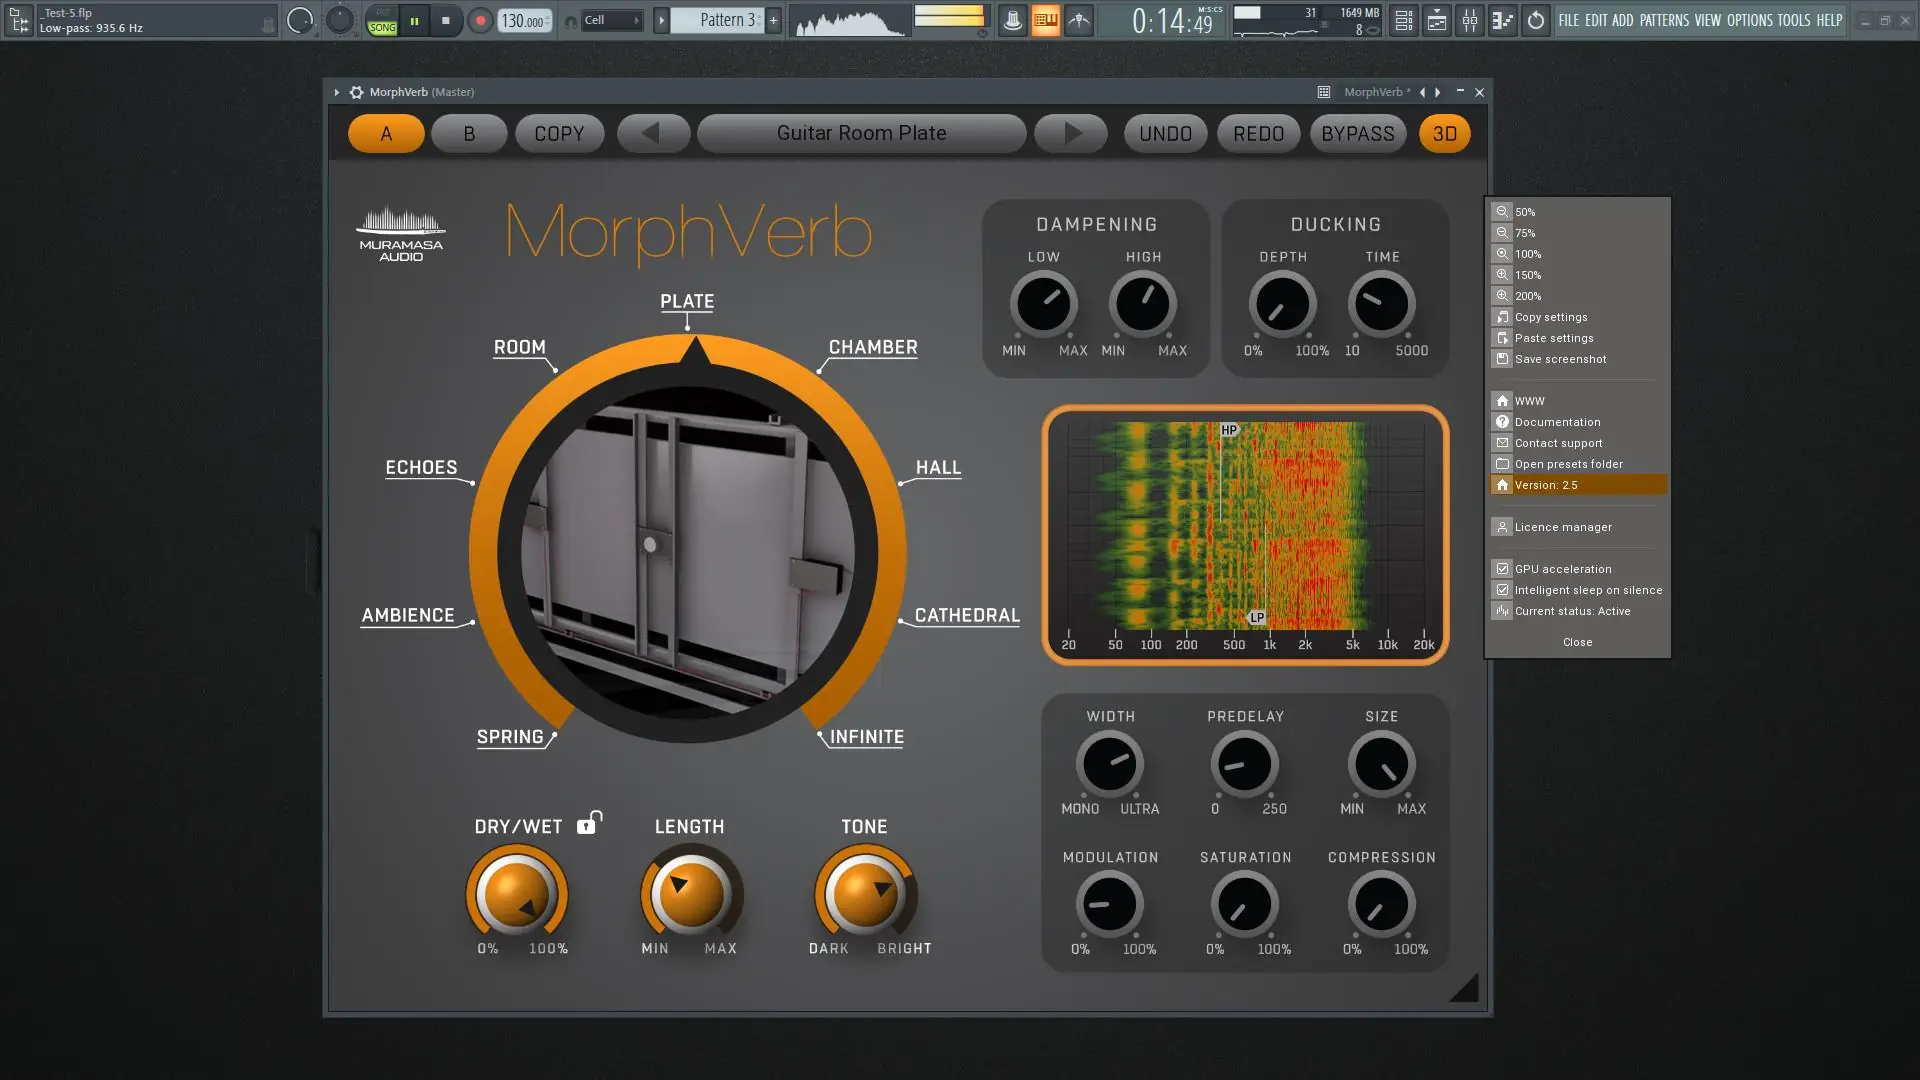Click the CATHEDRAL reverb type label
Image resolution: width=1920 pixels, height=1080 pixels.
click(x=966, y=616)
